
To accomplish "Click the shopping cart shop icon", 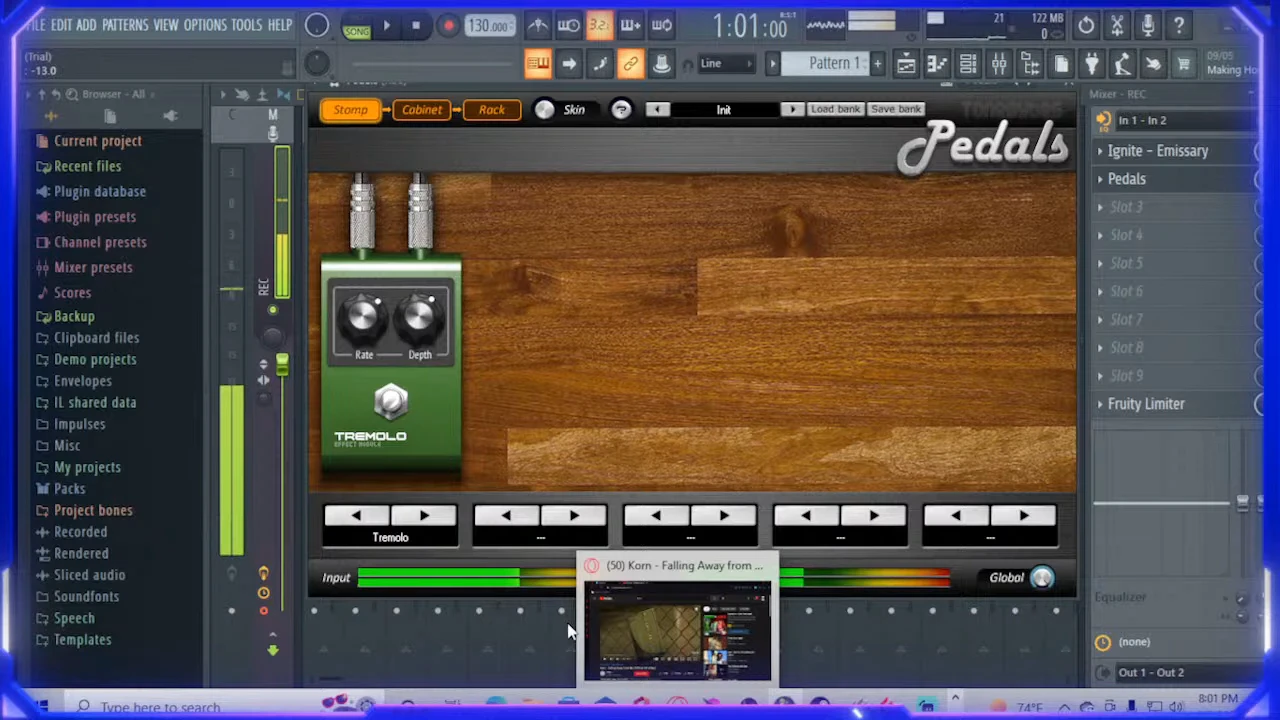I will tap(1186, 63).
